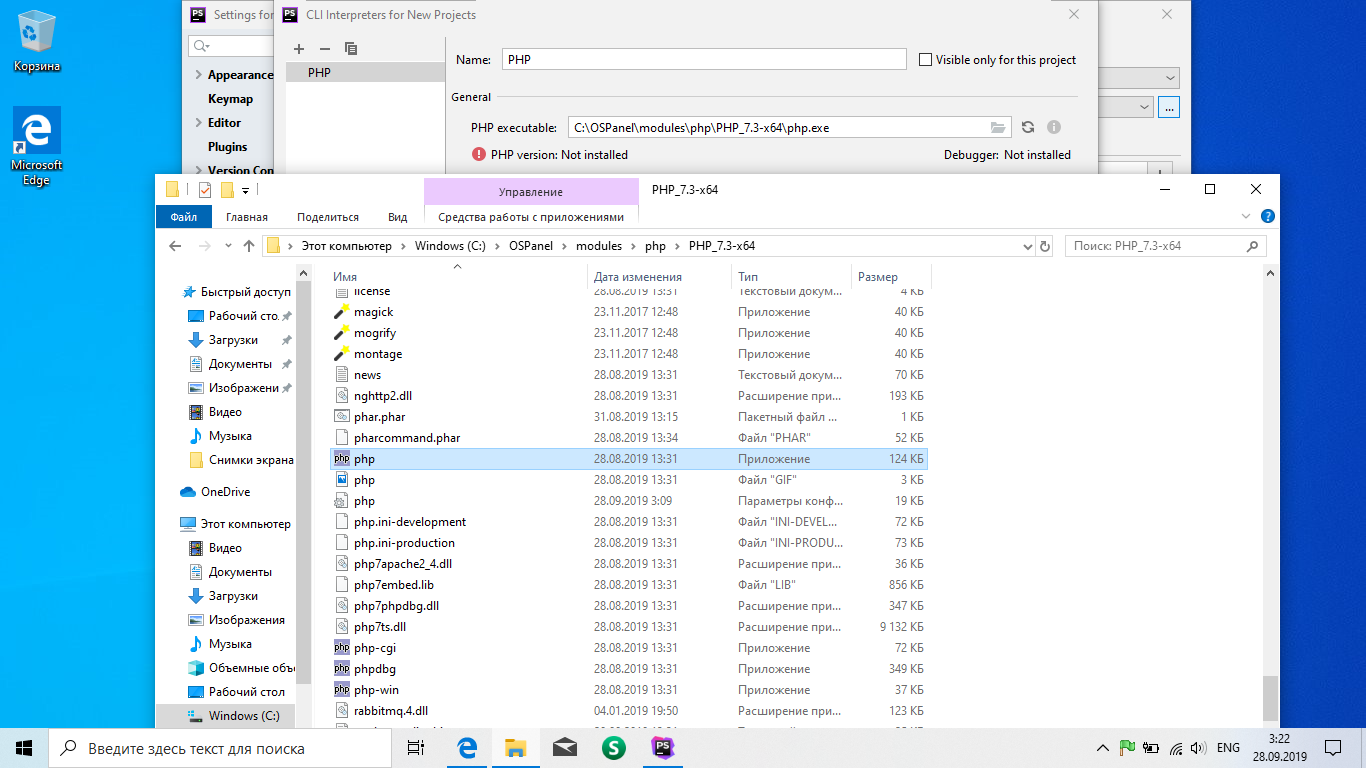Switch to the 'Вид' ribbon tab
Viewport: 1366px width, 768px height.
click(396, 216)
